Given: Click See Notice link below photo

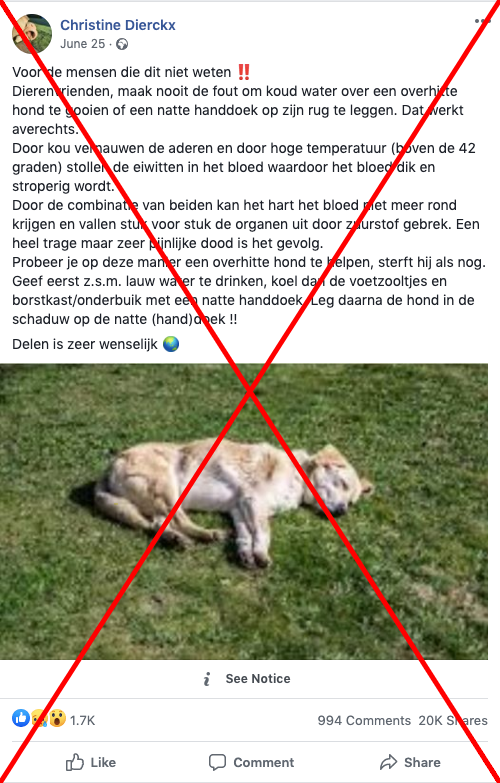Looking at the screenshot, I should [x=258, y=679].
